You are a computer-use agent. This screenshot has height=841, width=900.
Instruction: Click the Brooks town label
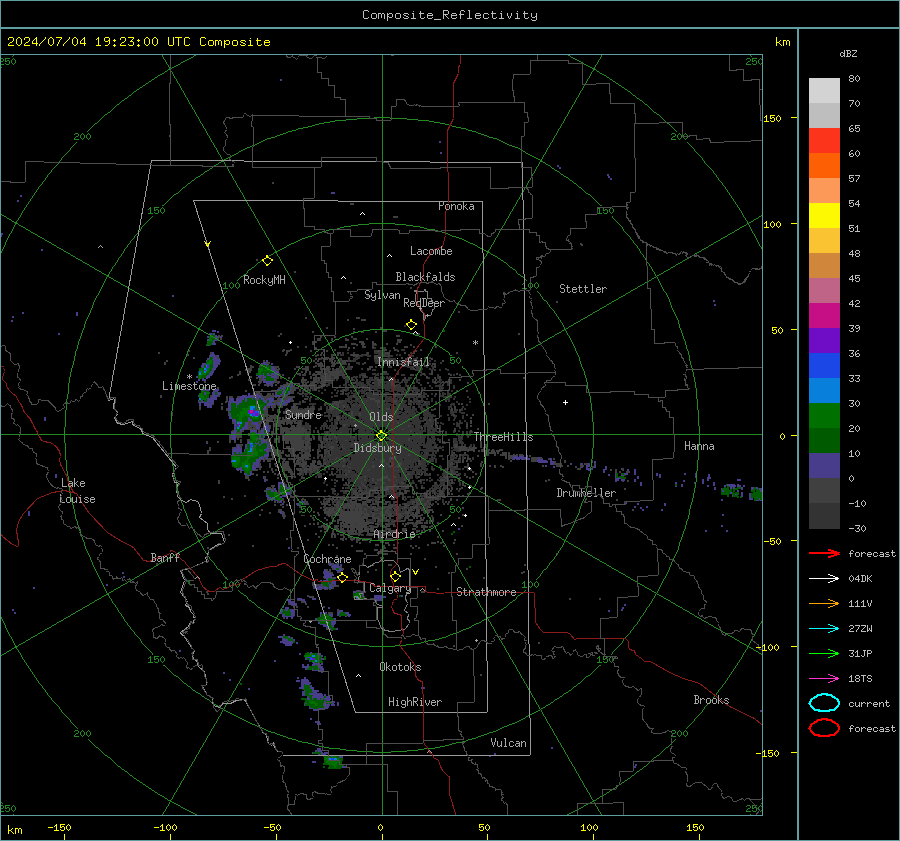click(711, 700)
